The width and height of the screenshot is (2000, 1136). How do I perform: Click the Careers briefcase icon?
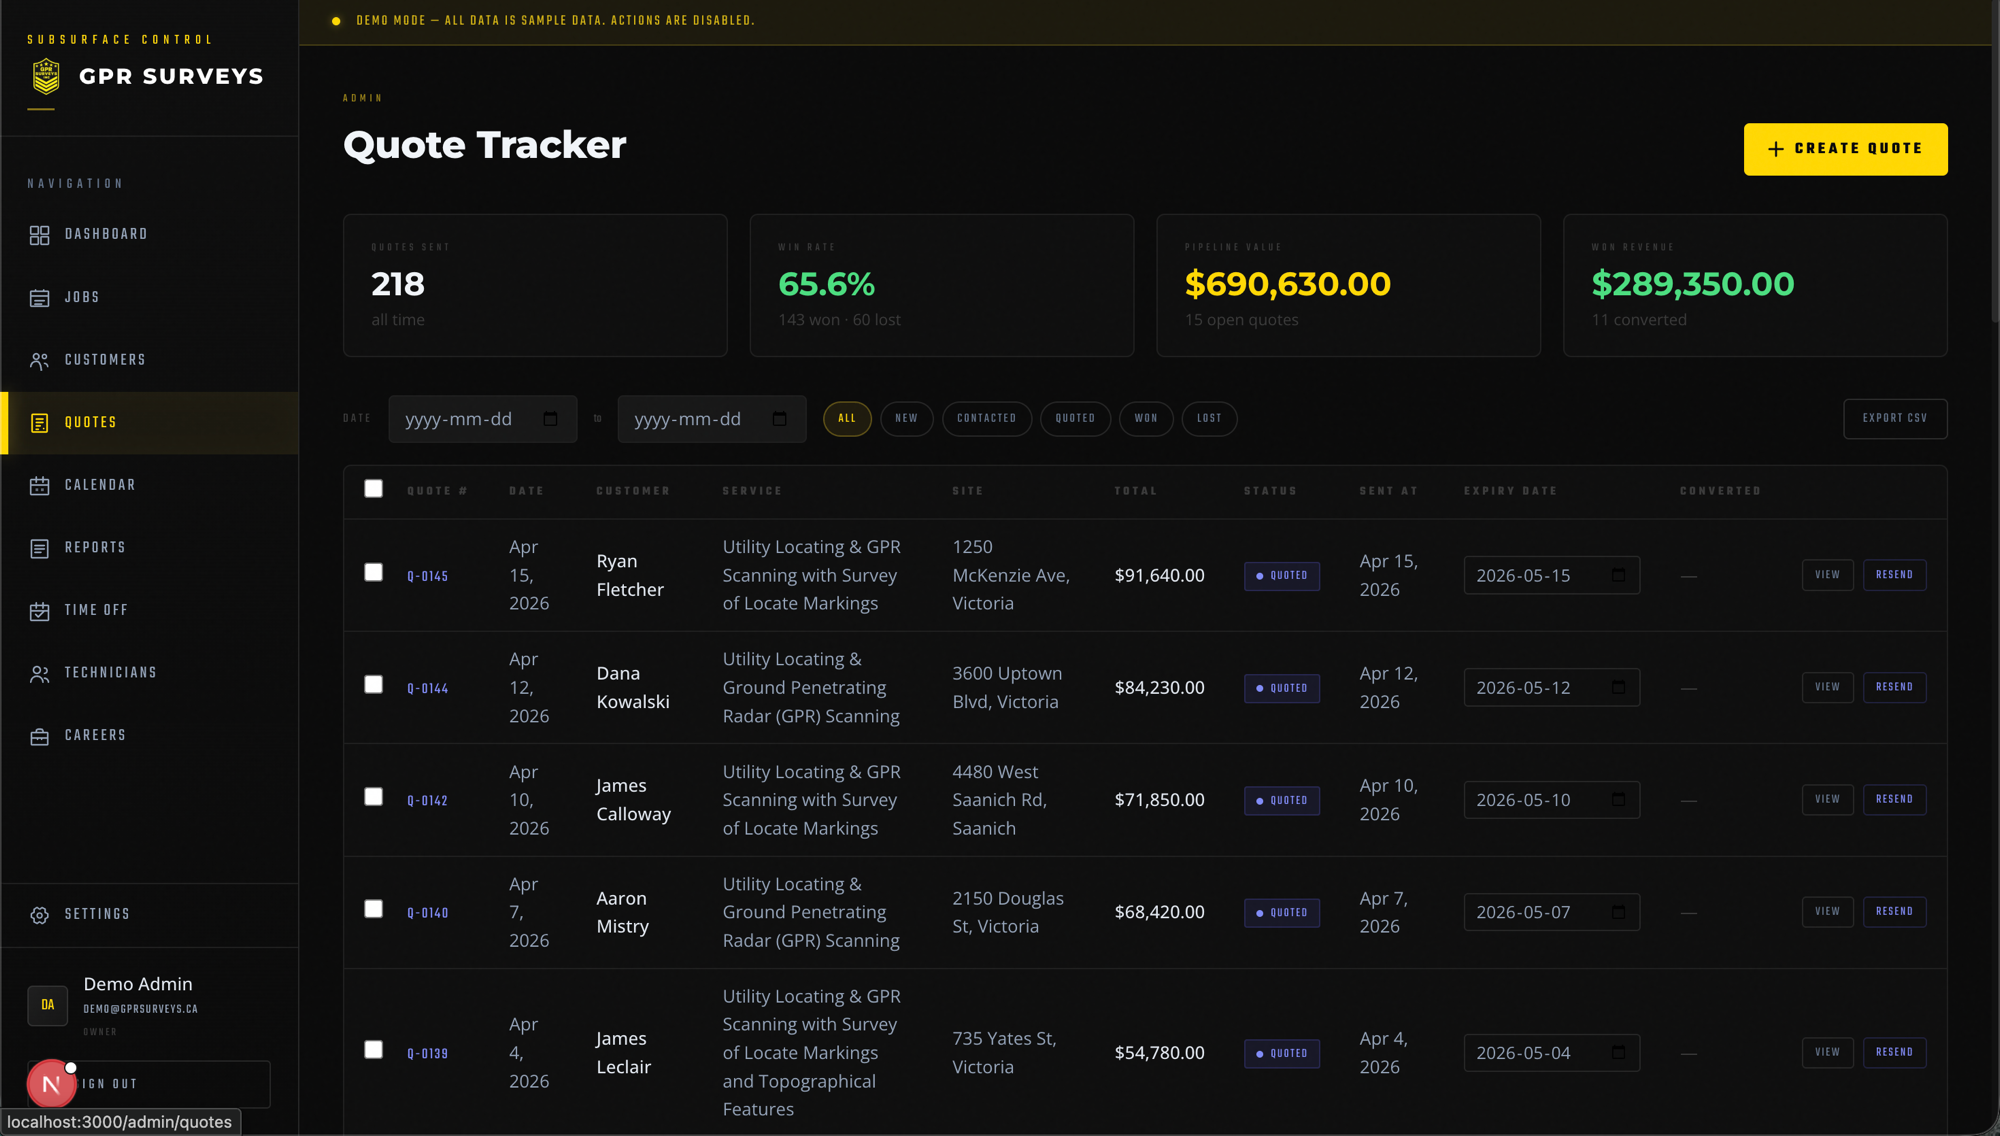(39, 736)
